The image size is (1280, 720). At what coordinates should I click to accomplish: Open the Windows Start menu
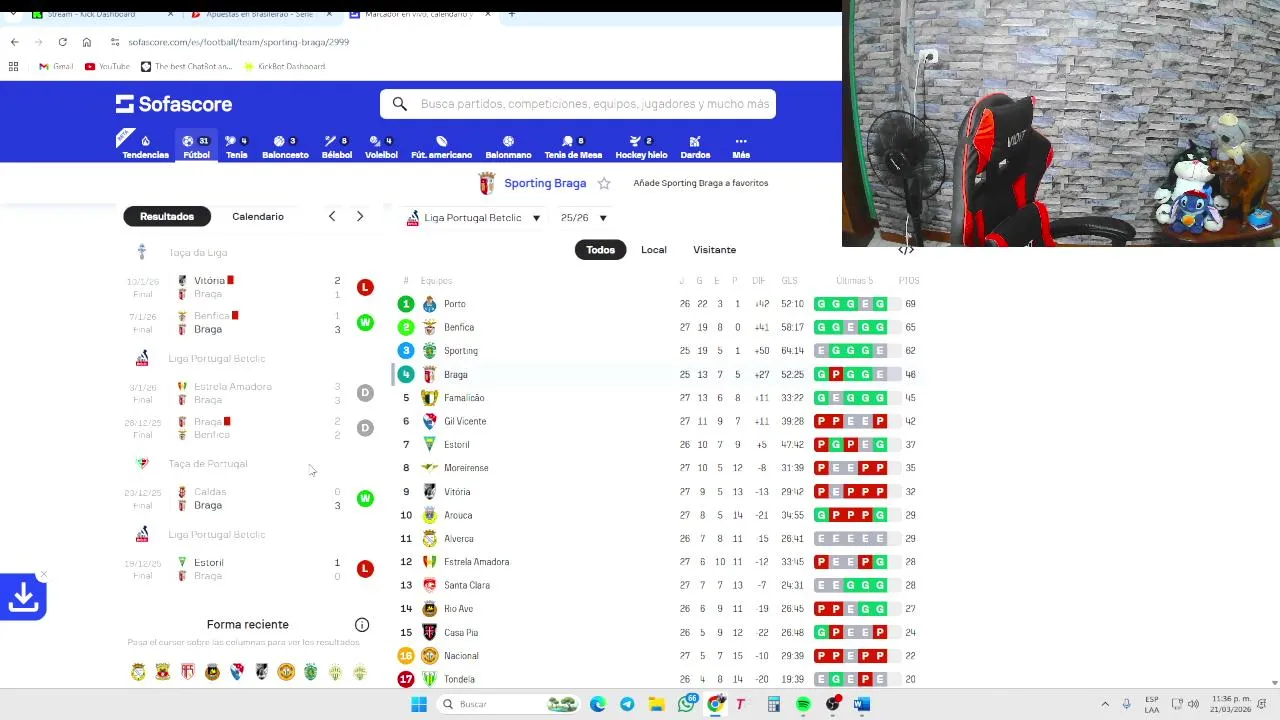[419, 704]
